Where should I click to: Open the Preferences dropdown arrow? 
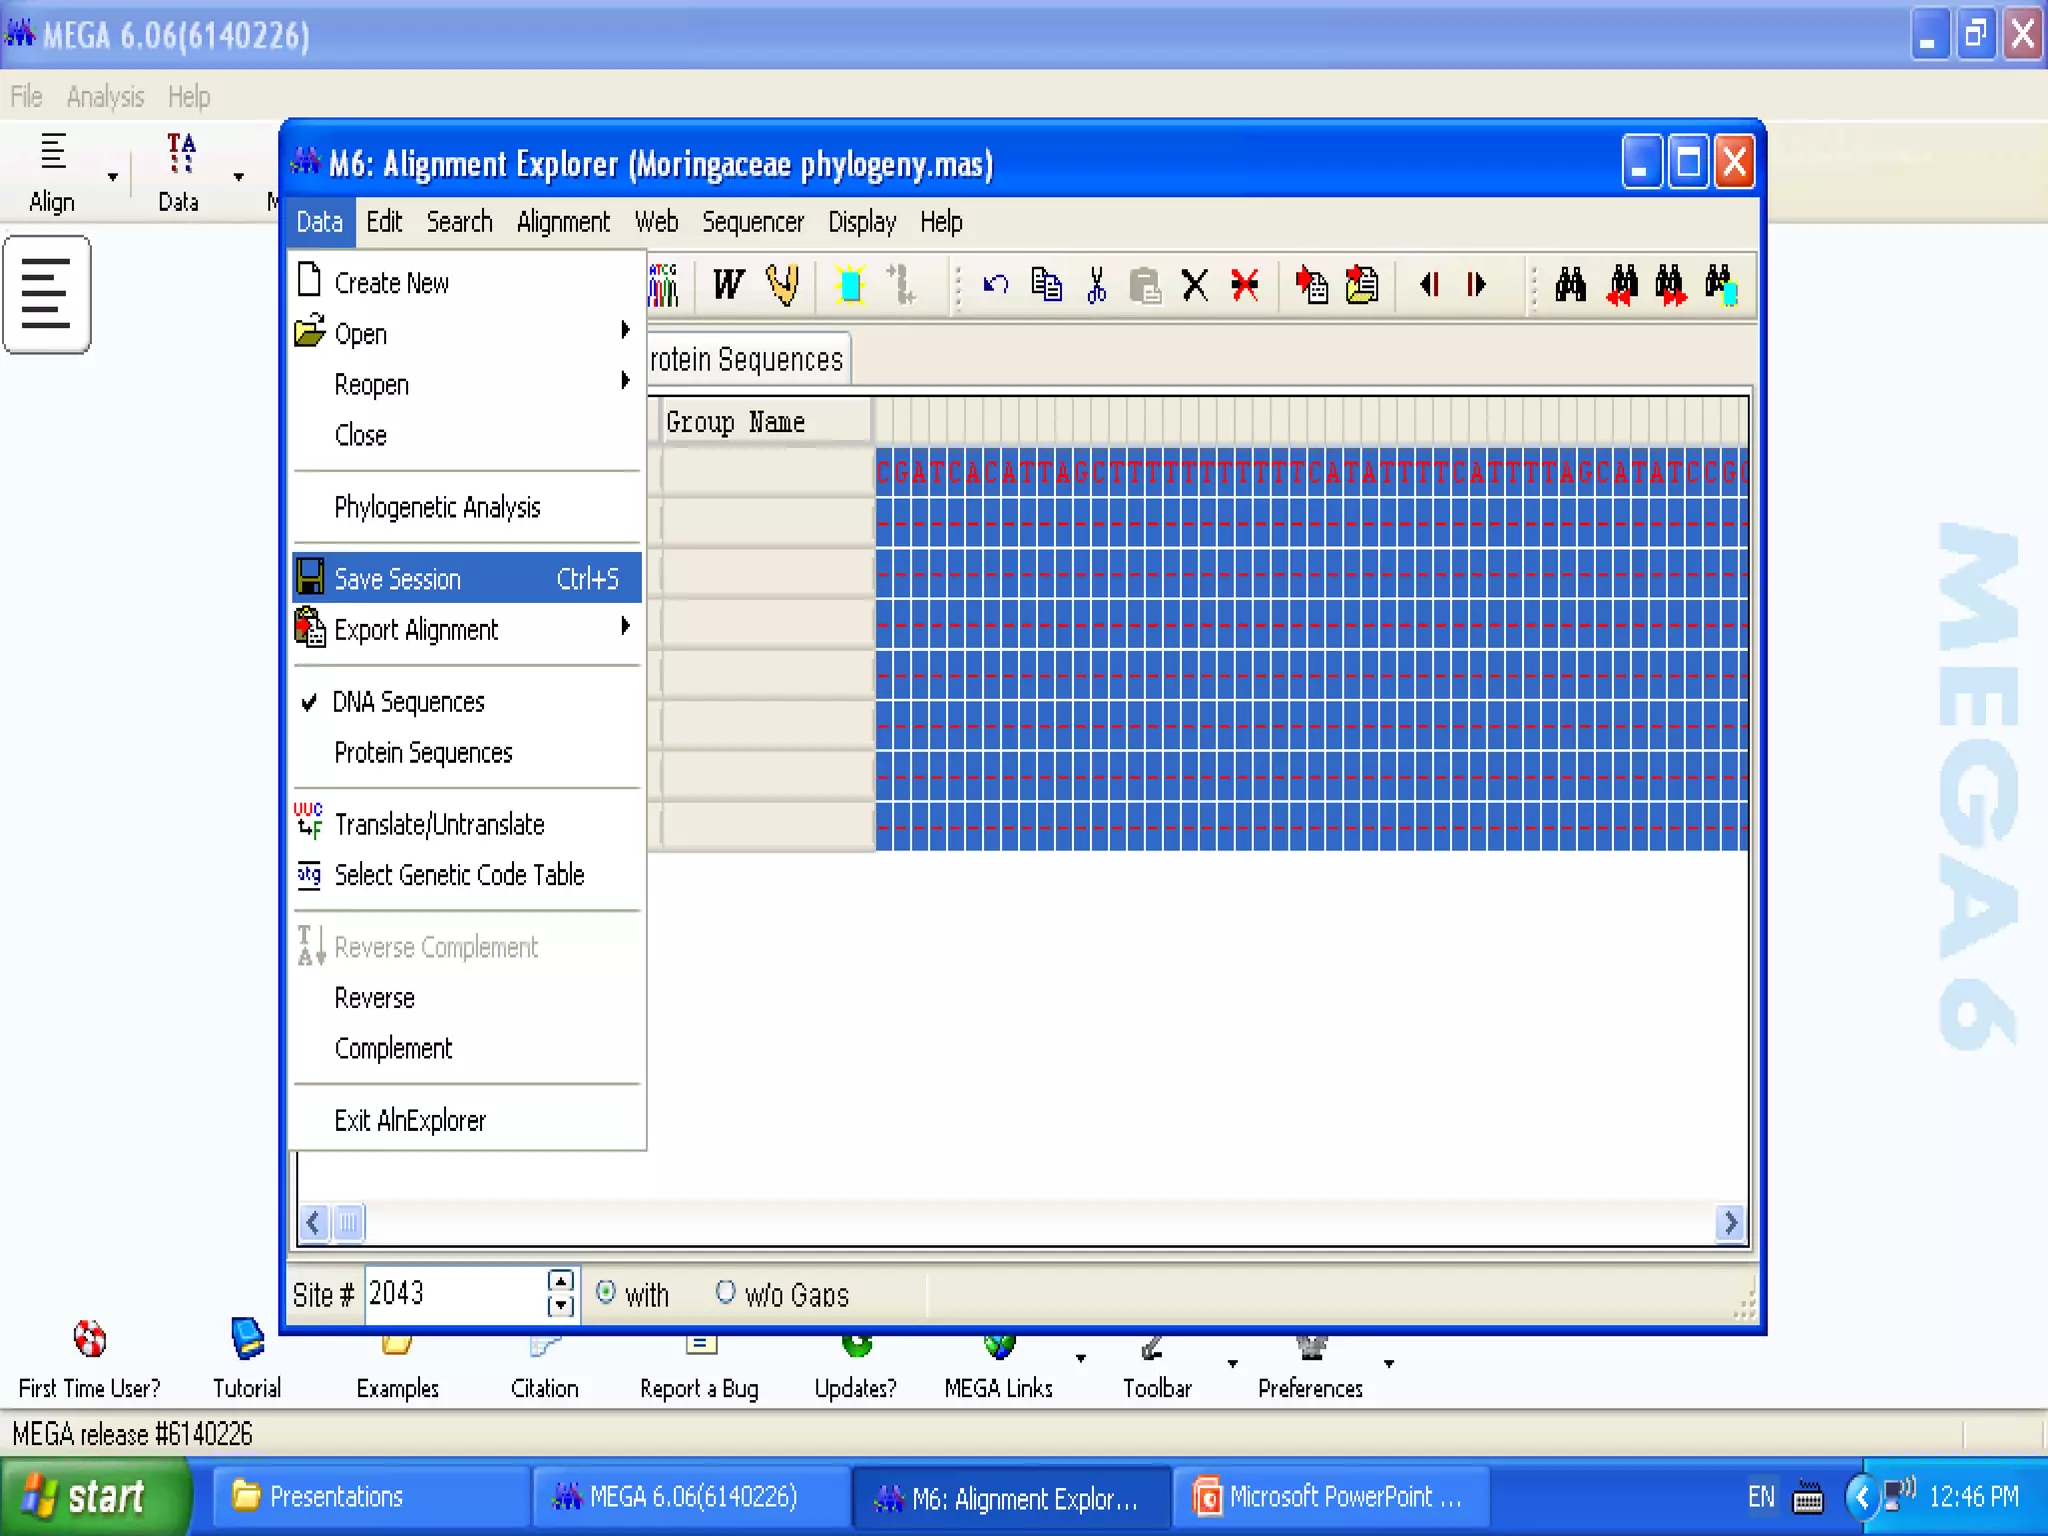point(1389,1363)
